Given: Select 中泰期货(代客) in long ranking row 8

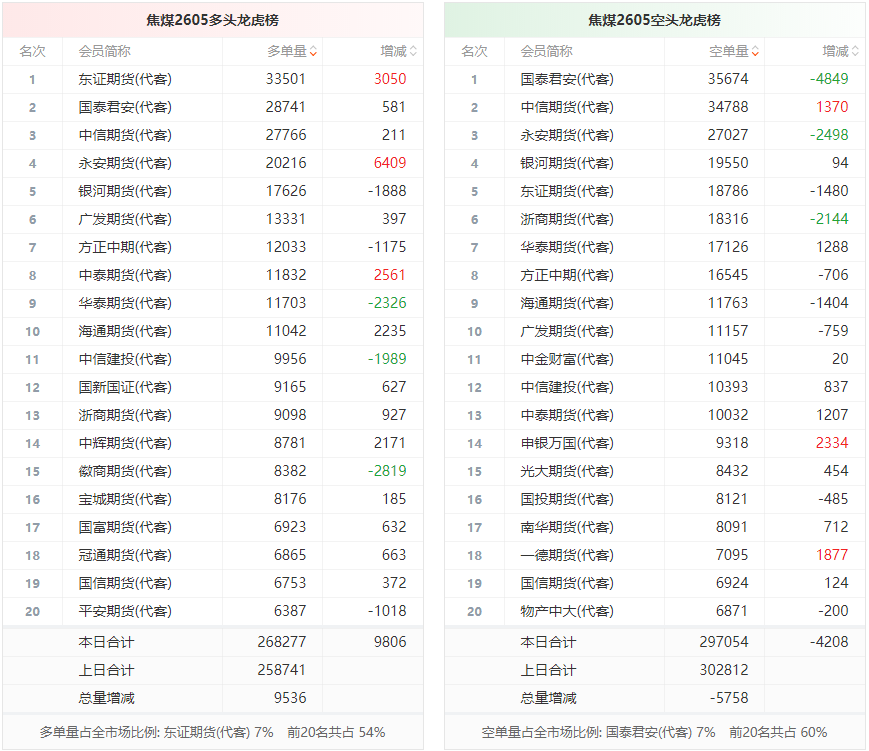Looking at the screenshot, I should tap(125, 275).
